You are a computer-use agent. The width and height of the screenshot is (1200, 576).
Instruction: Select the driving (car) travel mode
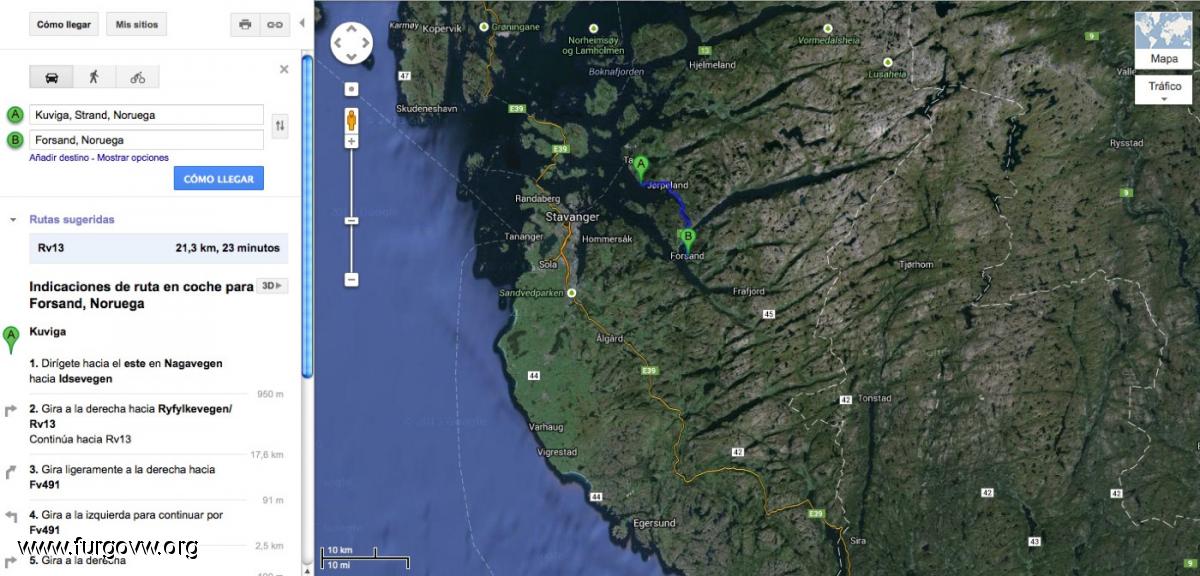51,77
